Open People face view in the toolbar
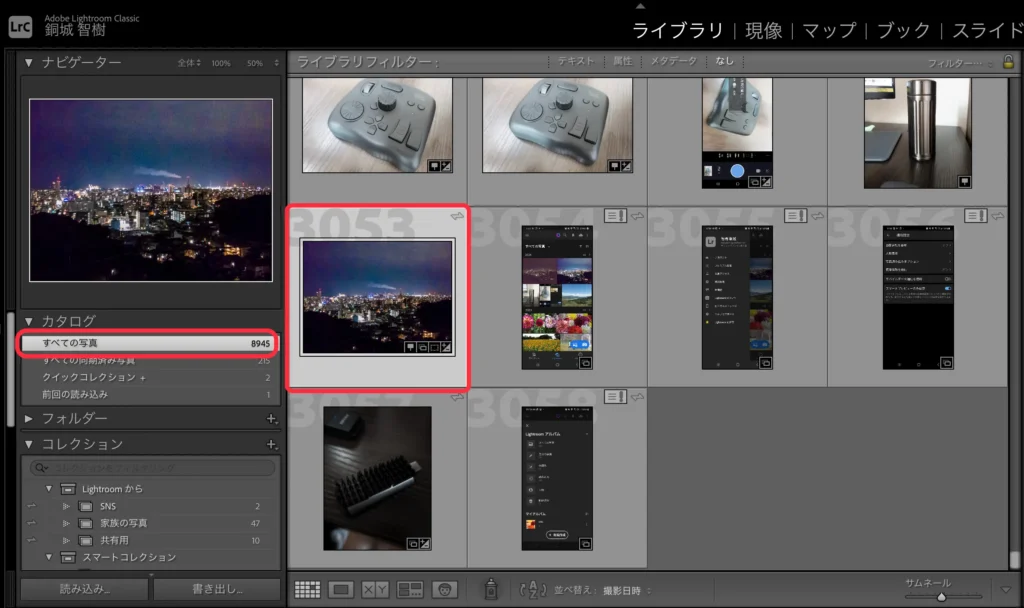The width and height of the screenshot is (1024, 608). 445,590
